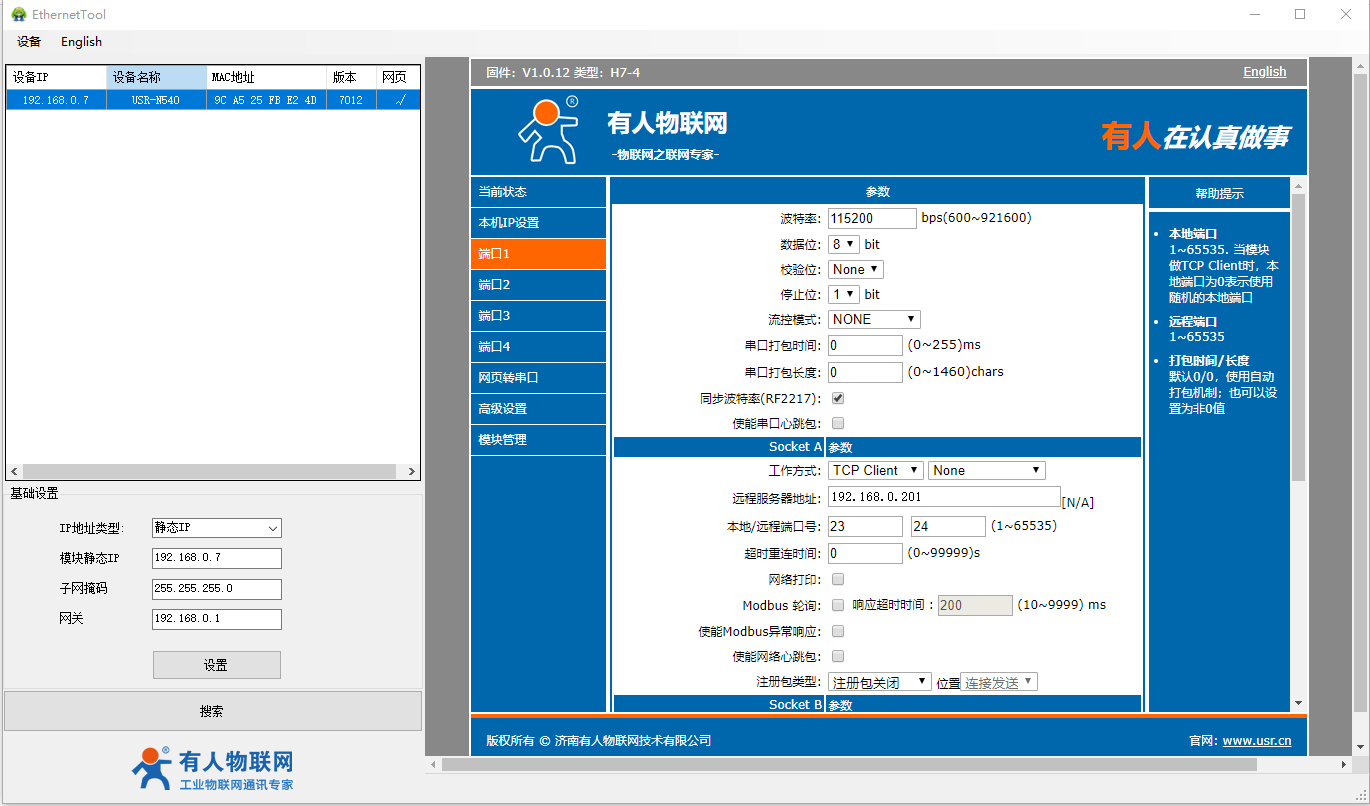Click the 波特率 input field
Image resolution: width=1370 pixels, height=806 pixels.
[x=872, y=218]
